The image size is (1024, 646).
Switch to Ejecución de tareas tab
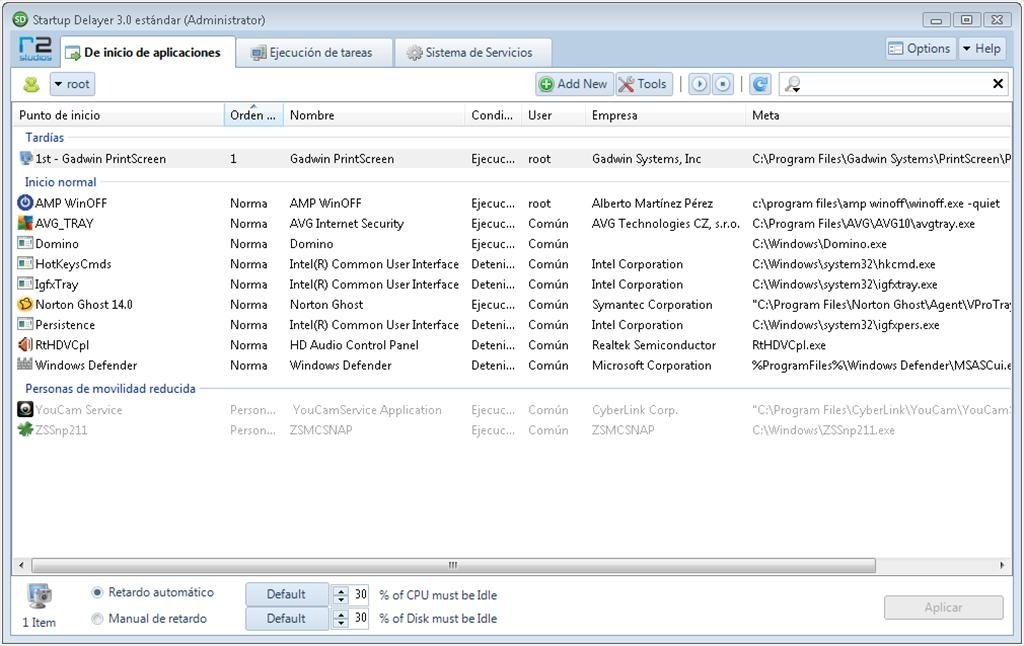pyautogui.click(x=314, y=52)
